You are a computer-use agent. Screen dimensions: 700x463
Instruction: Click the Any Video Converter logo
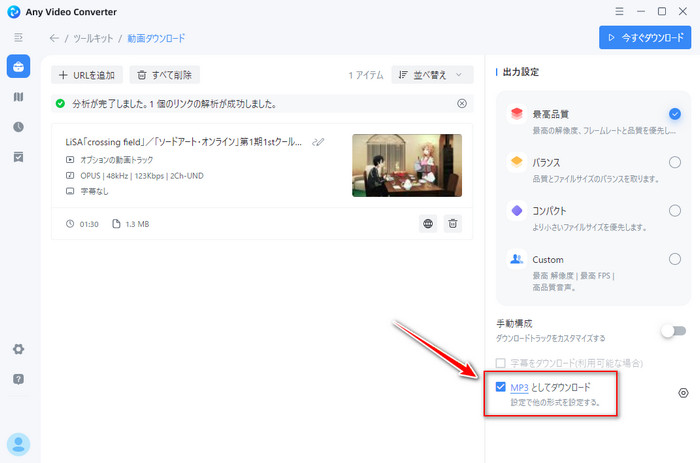click(14, 12)
